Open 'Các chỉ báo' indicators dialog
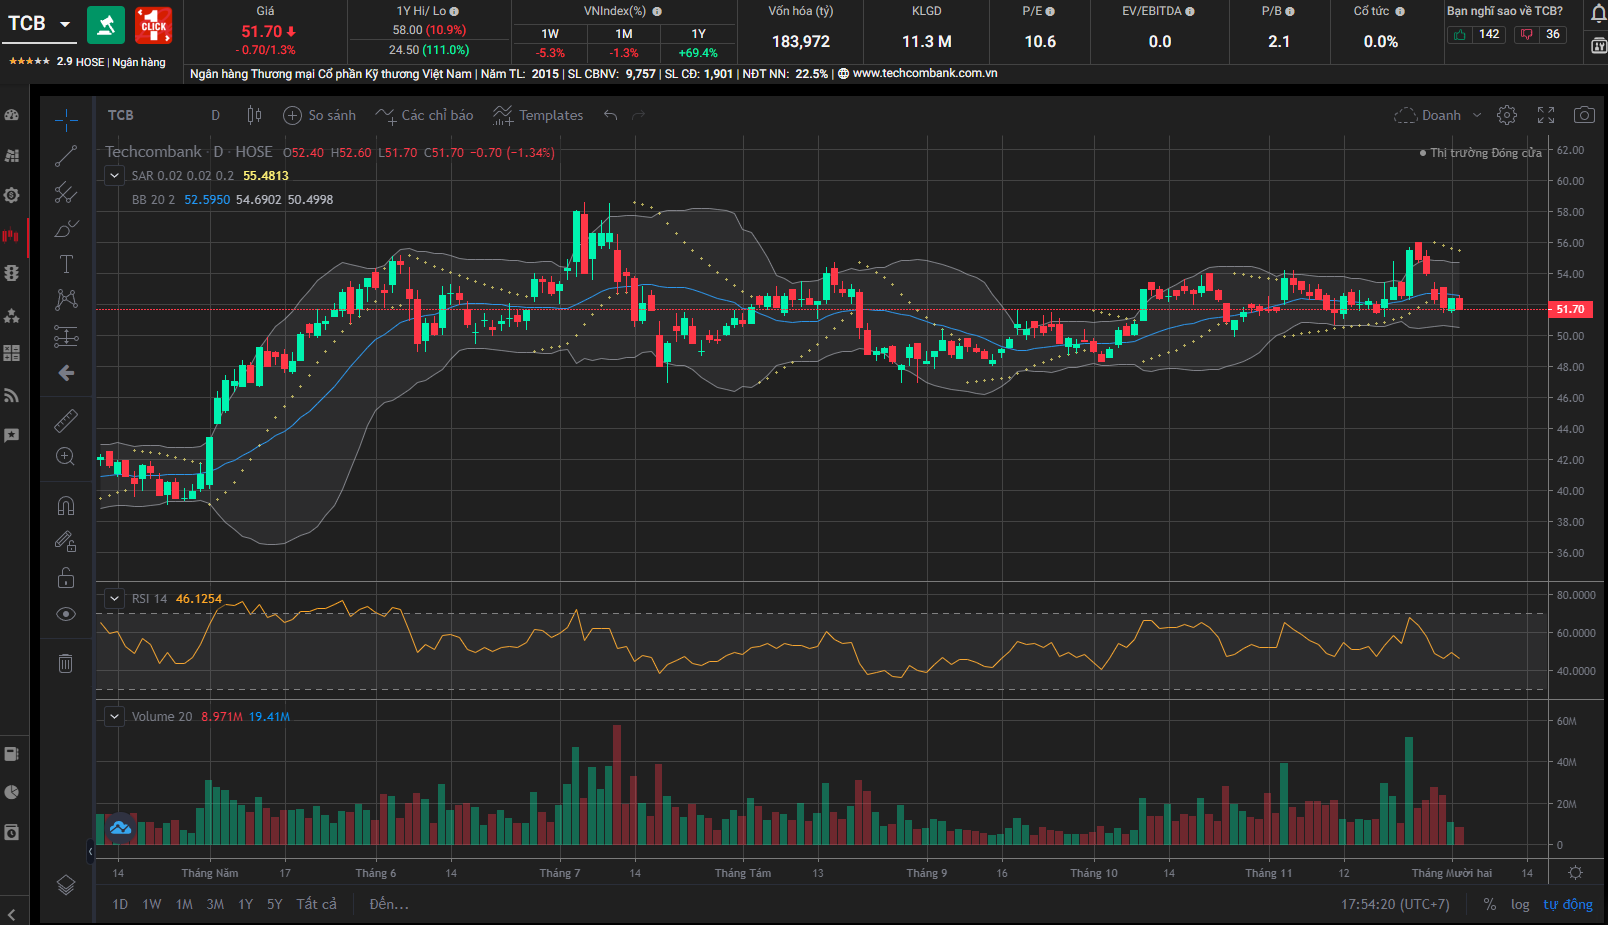 424,115
